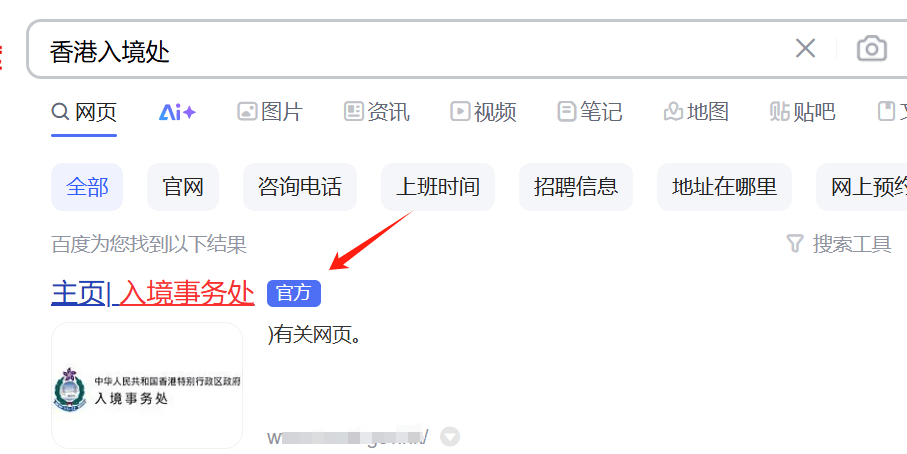Choose the 上班时间 filter chip
This screenshot has height=454, width=907.
pos(438,187)
